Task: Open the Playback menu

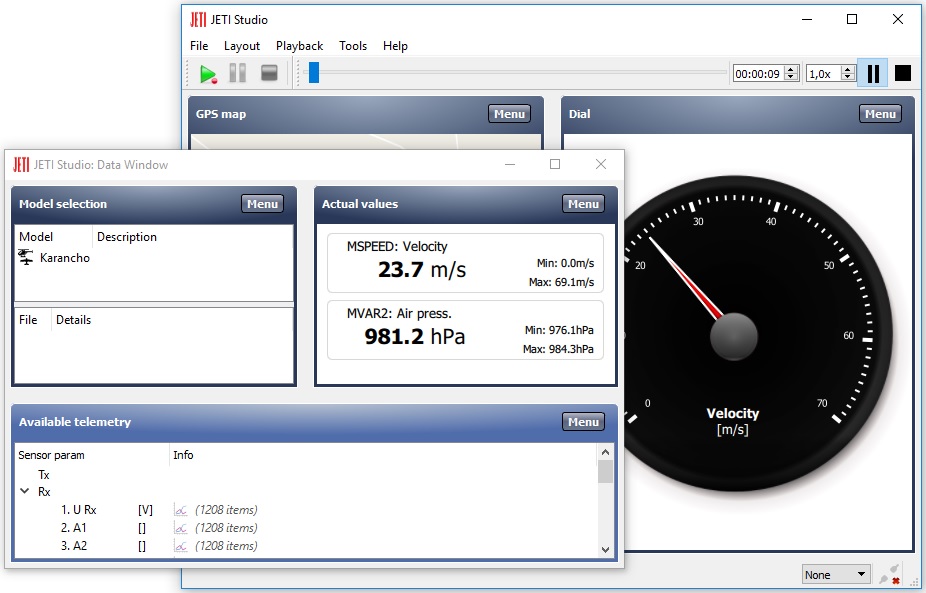Action: point(299,46)
